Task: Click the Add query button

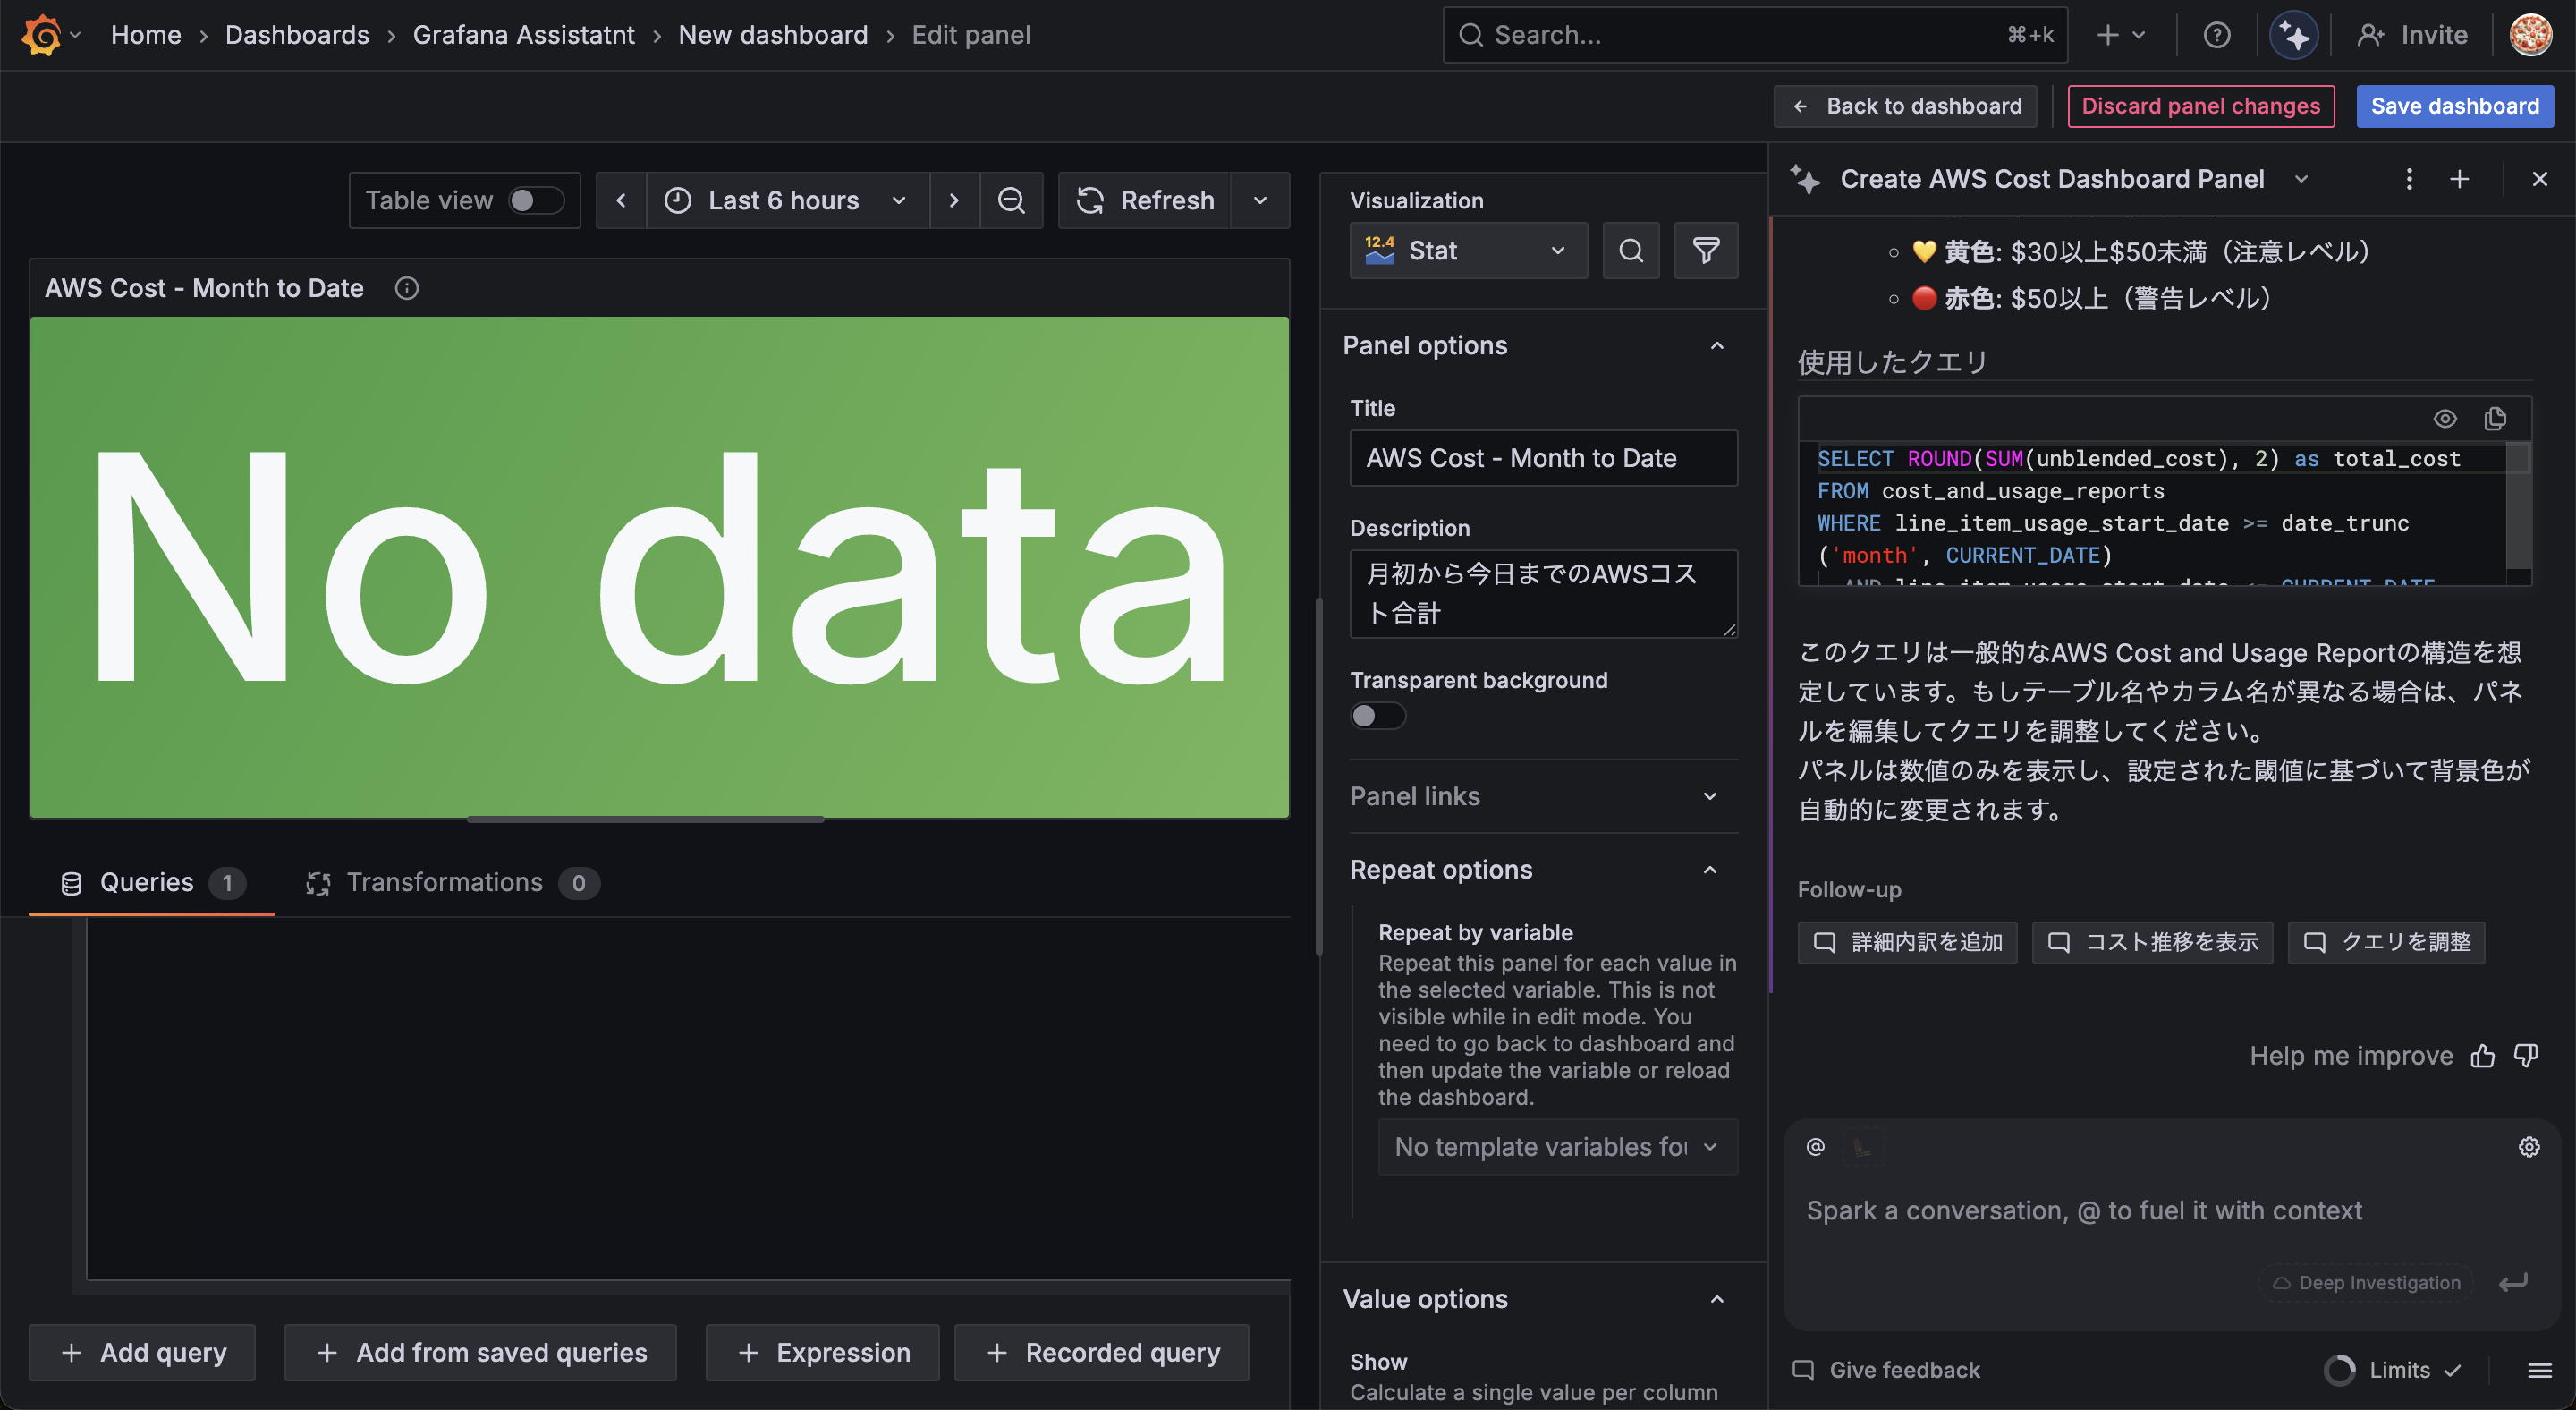Action: 143,1352
